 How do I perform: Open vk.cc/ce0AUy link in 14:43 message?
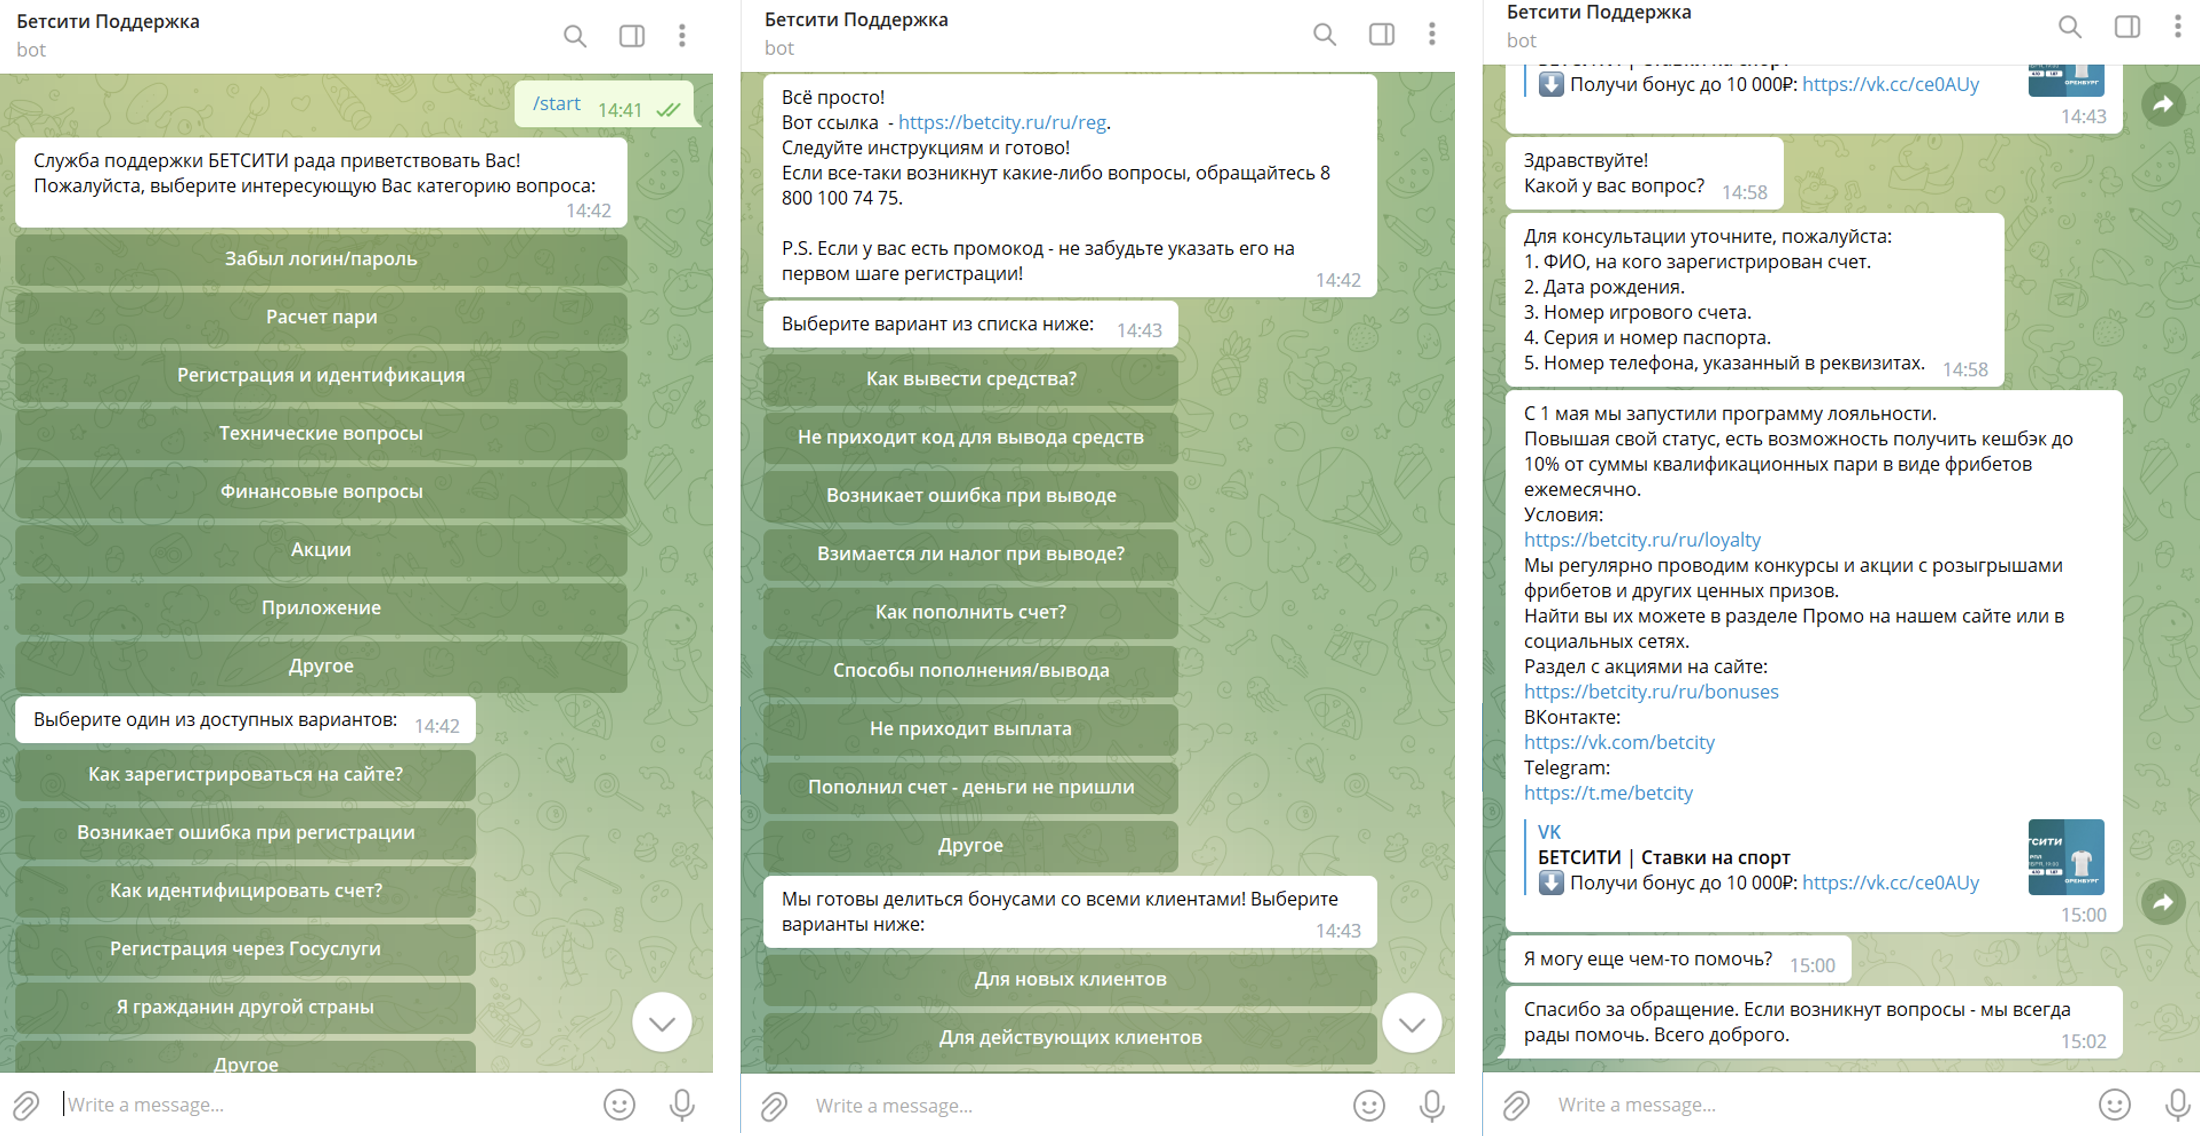tap(1890, 84)
